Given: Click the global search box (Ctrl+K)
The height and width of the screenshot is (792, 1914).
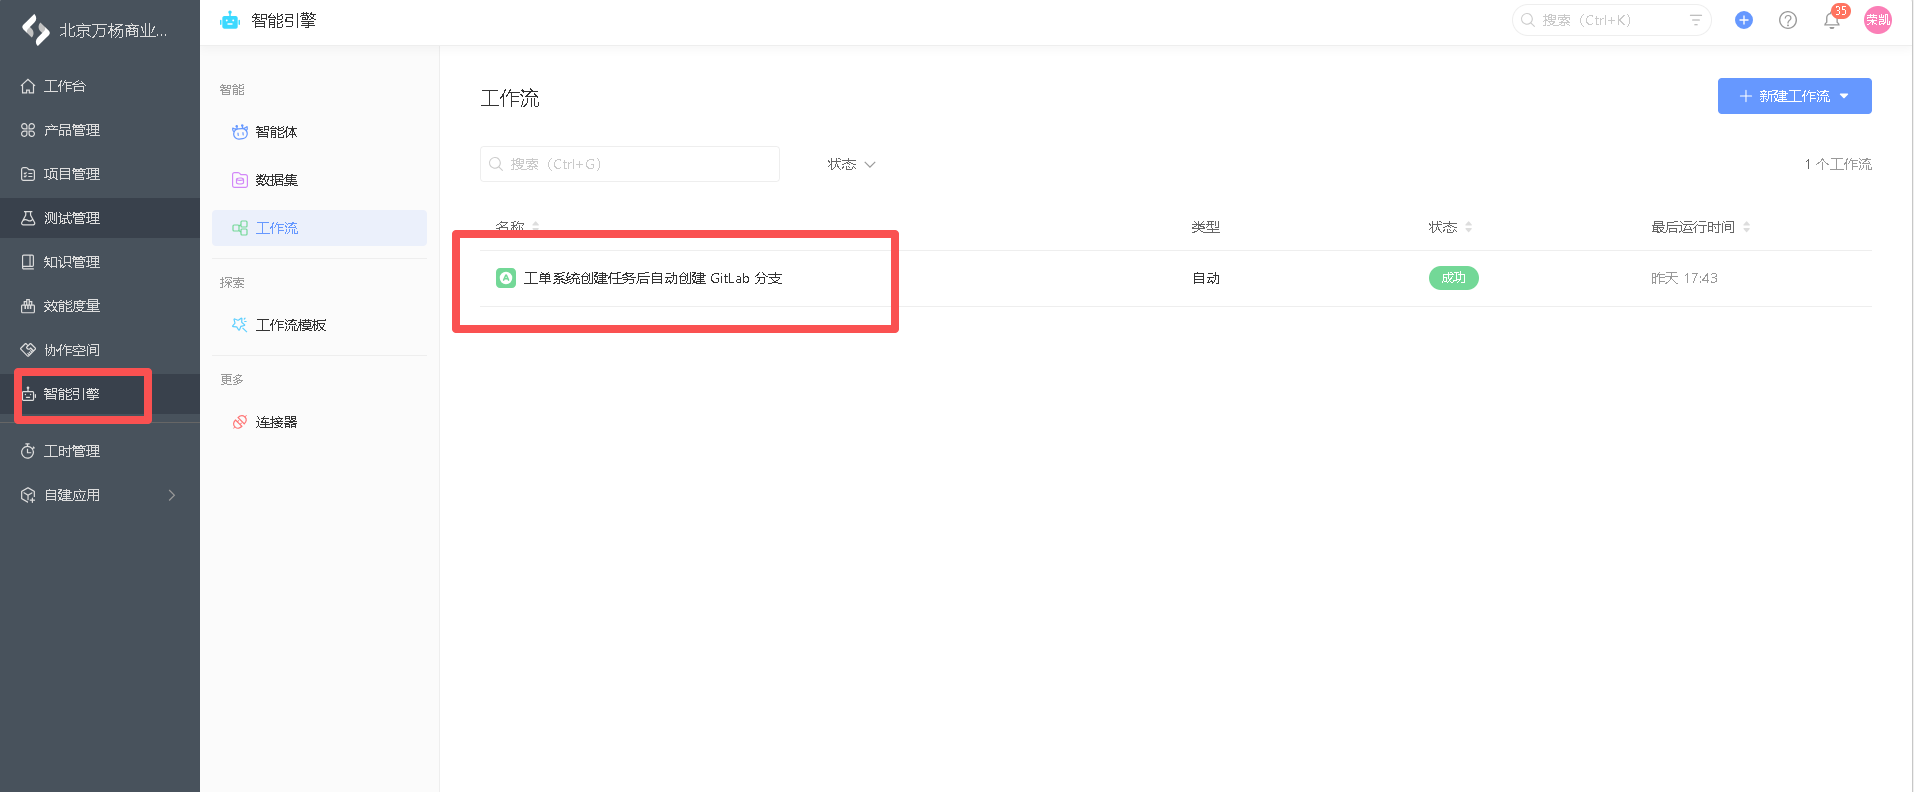Looking at the screenshot, I should click(1611, 20).
